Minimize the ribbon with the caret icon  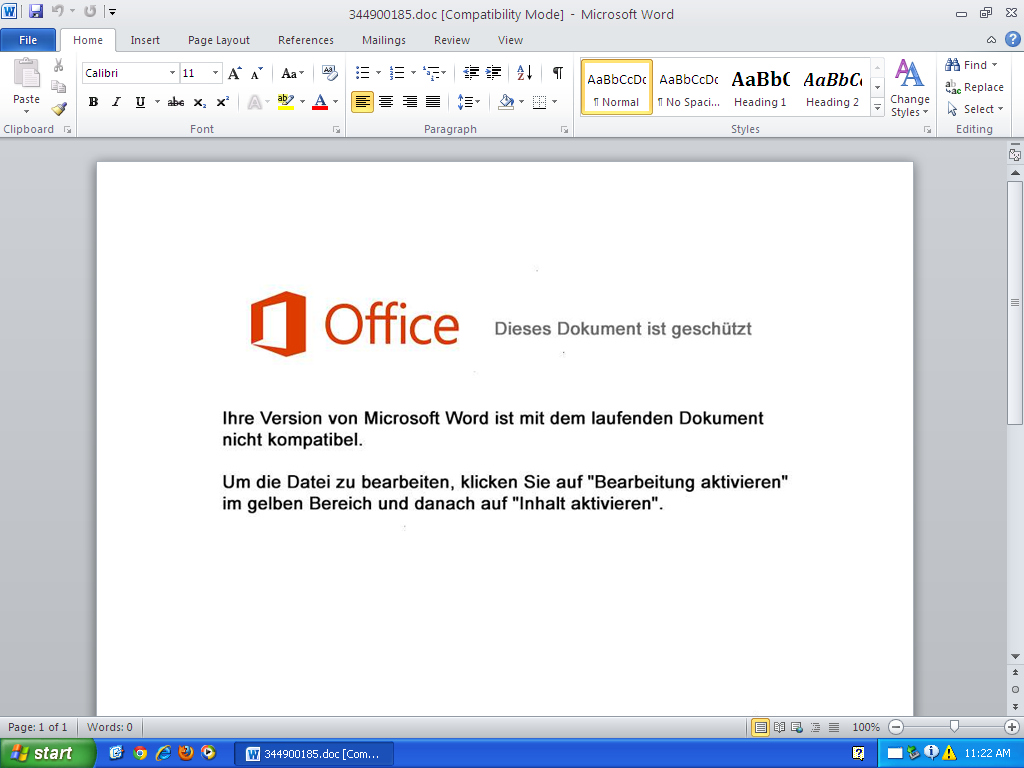click(x=991, y=40)
